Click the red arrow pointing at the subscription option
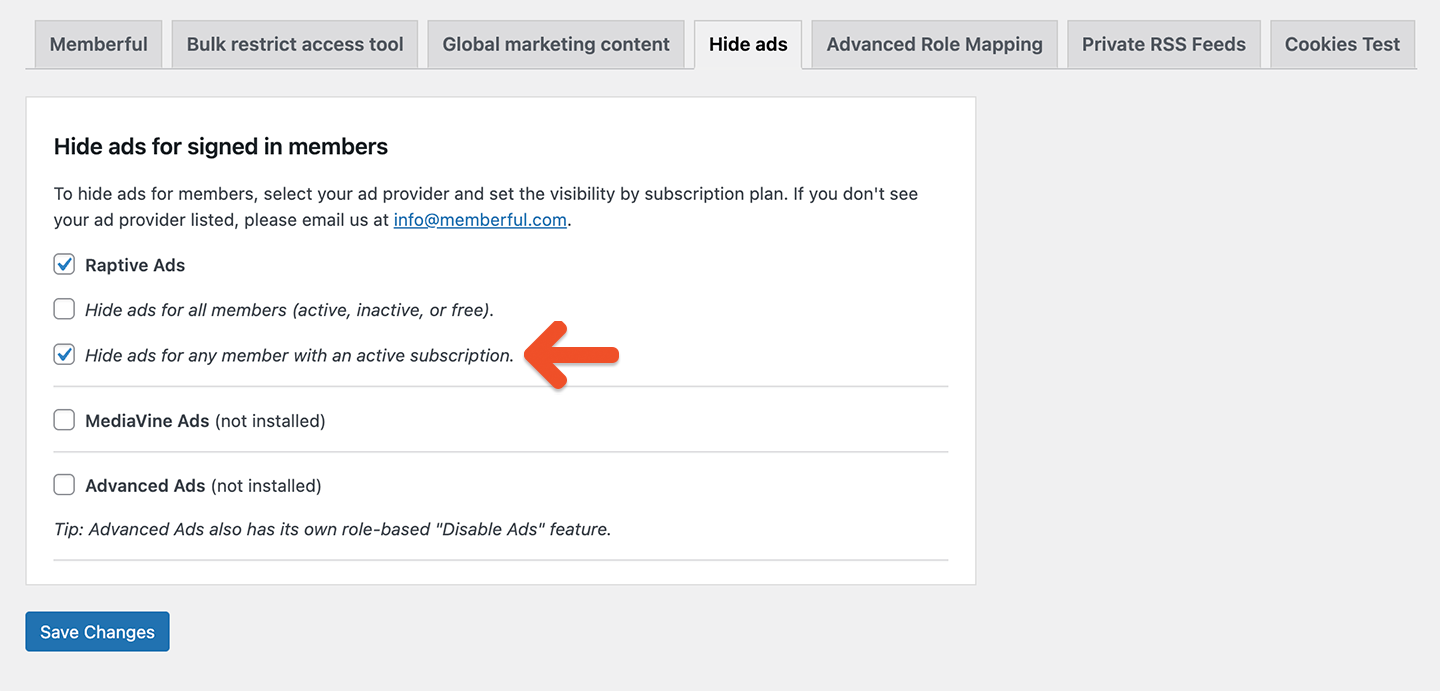 pos(572,354)
